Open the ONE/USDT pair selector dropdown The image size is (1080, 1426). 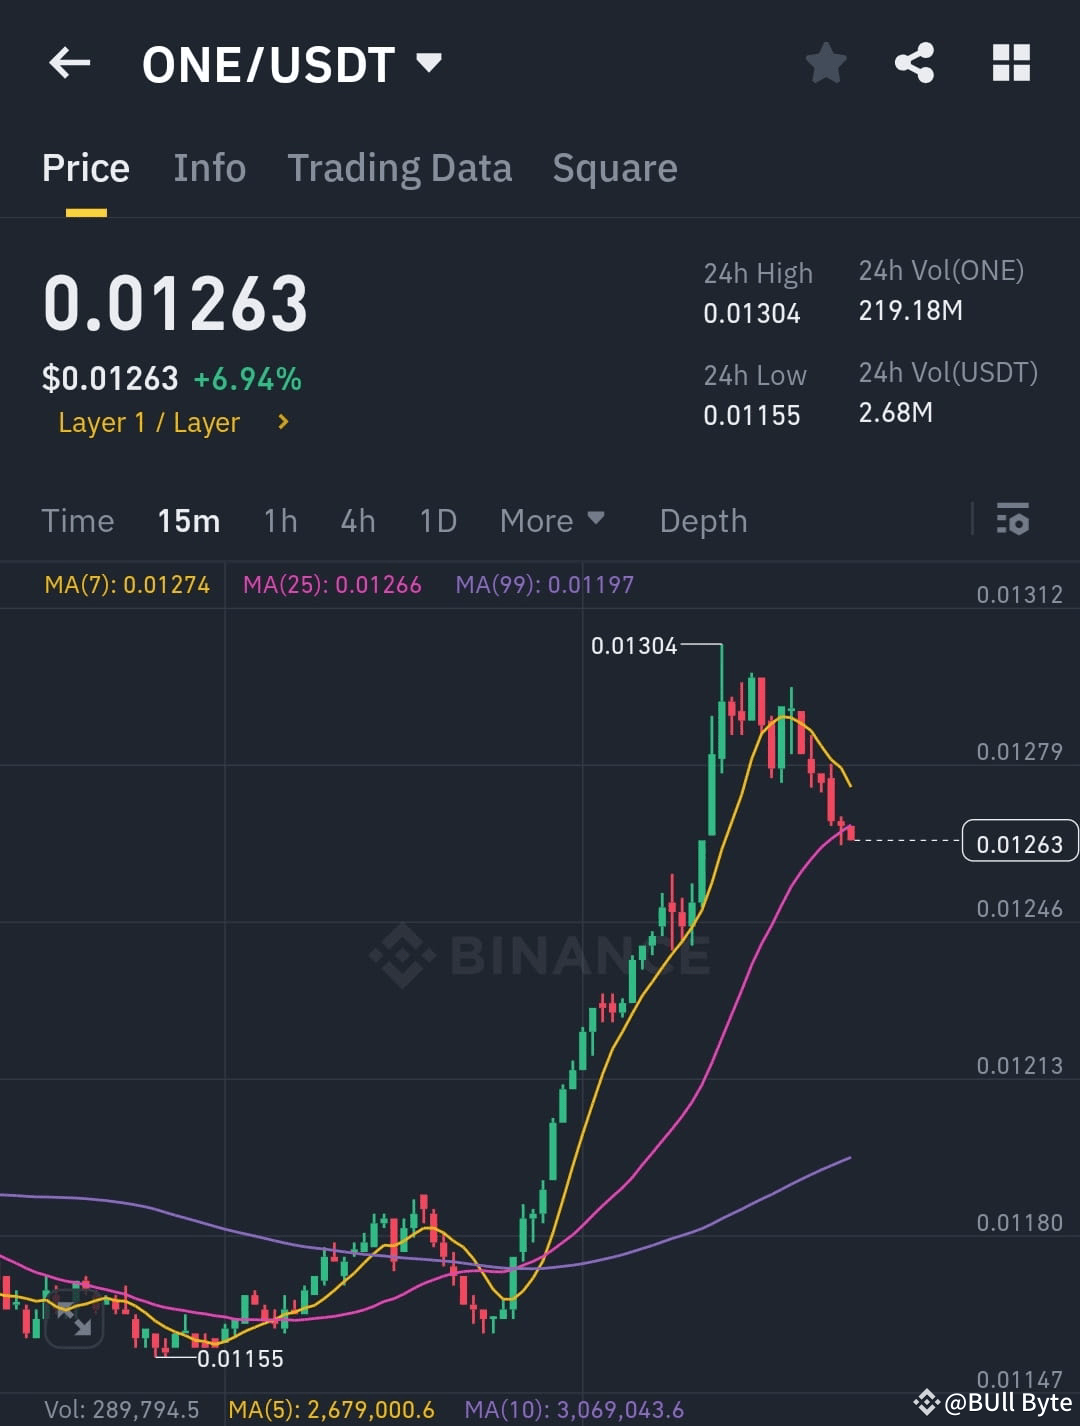pyautogui.click(x=290, y=64)
